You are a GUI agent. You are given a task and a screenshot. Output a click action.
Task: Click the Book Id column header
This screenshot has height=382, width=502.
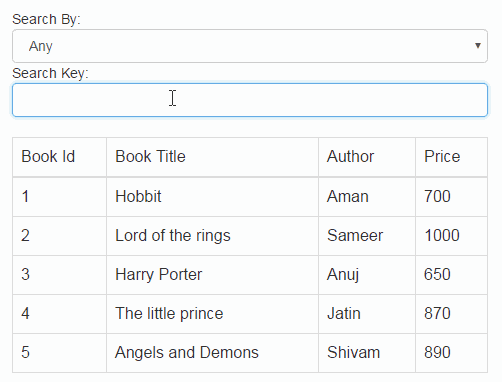(60, 157)
